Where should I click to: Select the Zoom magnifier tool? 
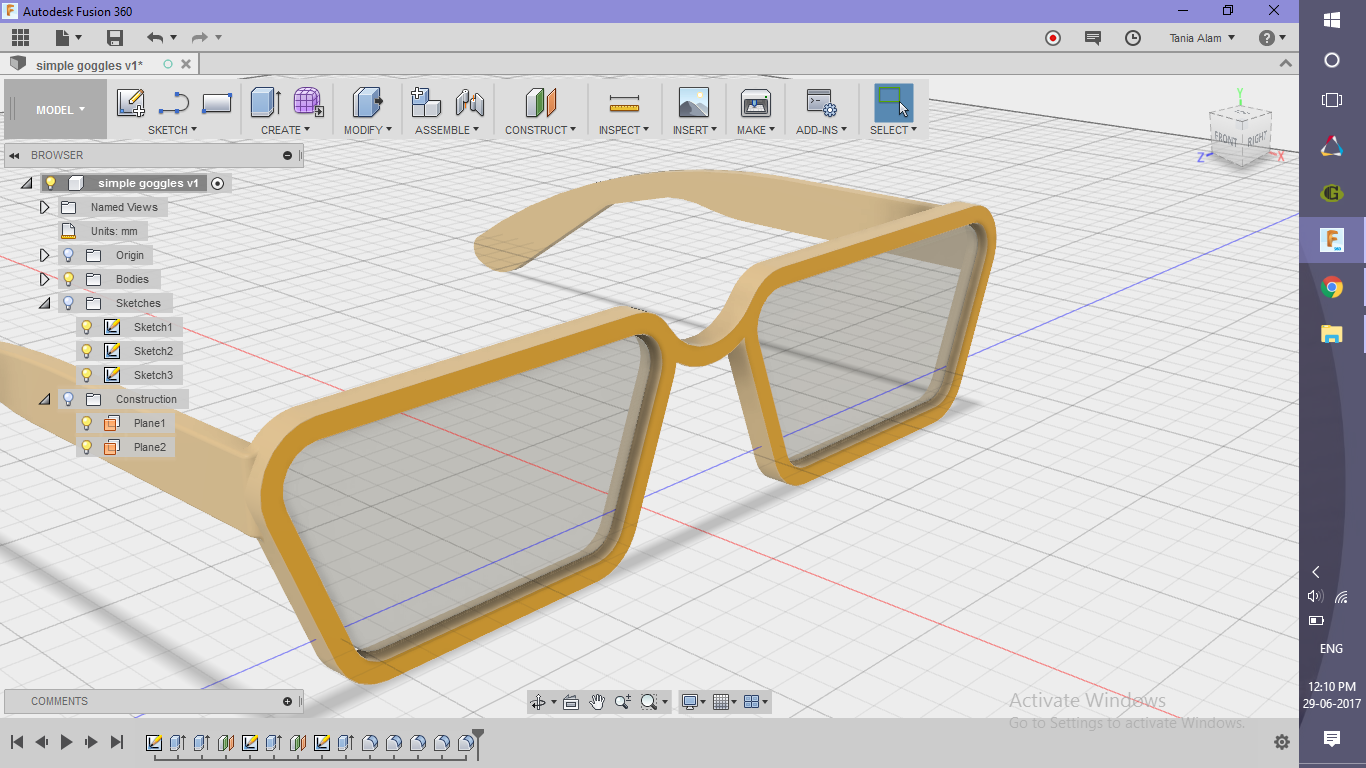[623, 702]
